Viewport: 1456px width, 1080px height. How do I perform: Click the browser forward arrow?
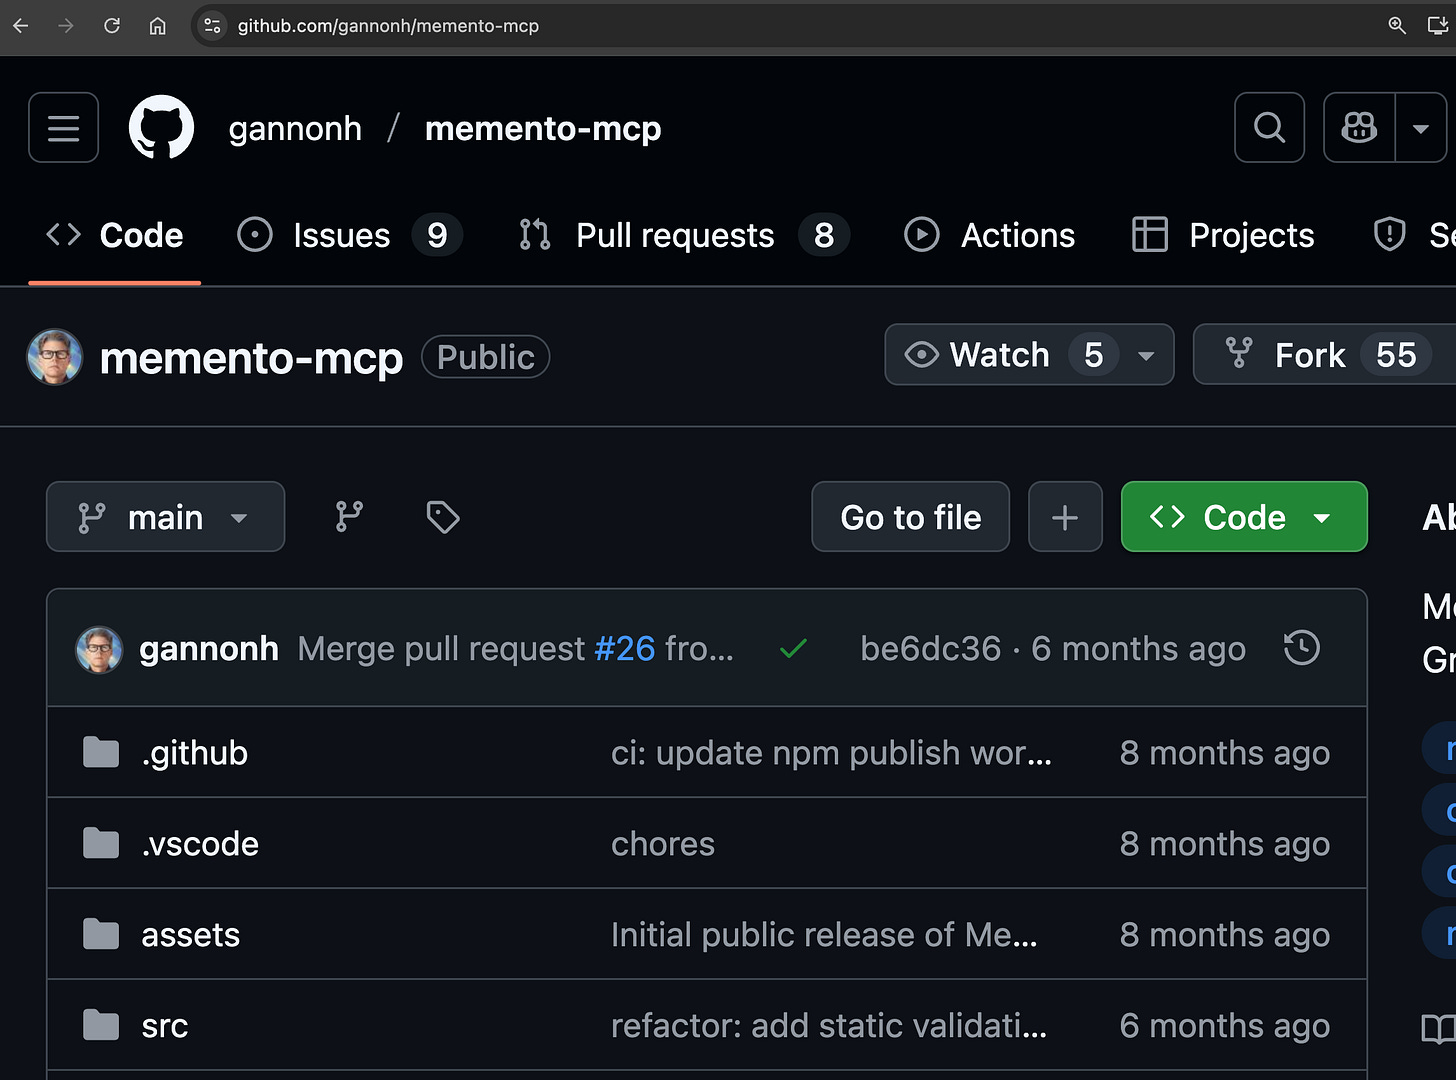pyautogui.click(x=66, y=26)
